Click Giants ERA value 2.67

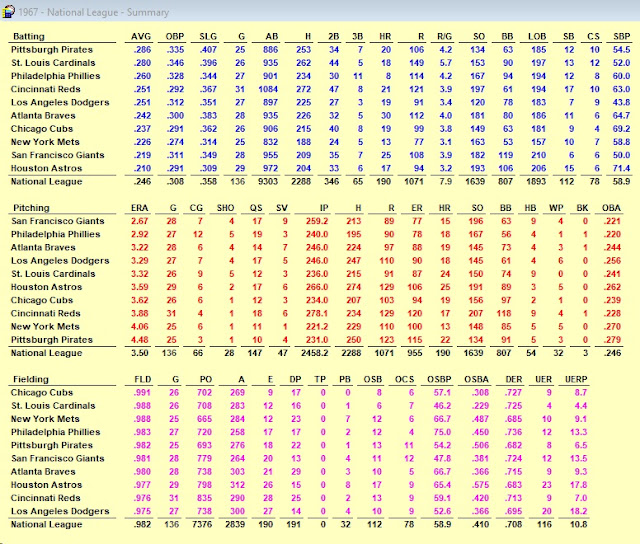(x=140, y=221)
